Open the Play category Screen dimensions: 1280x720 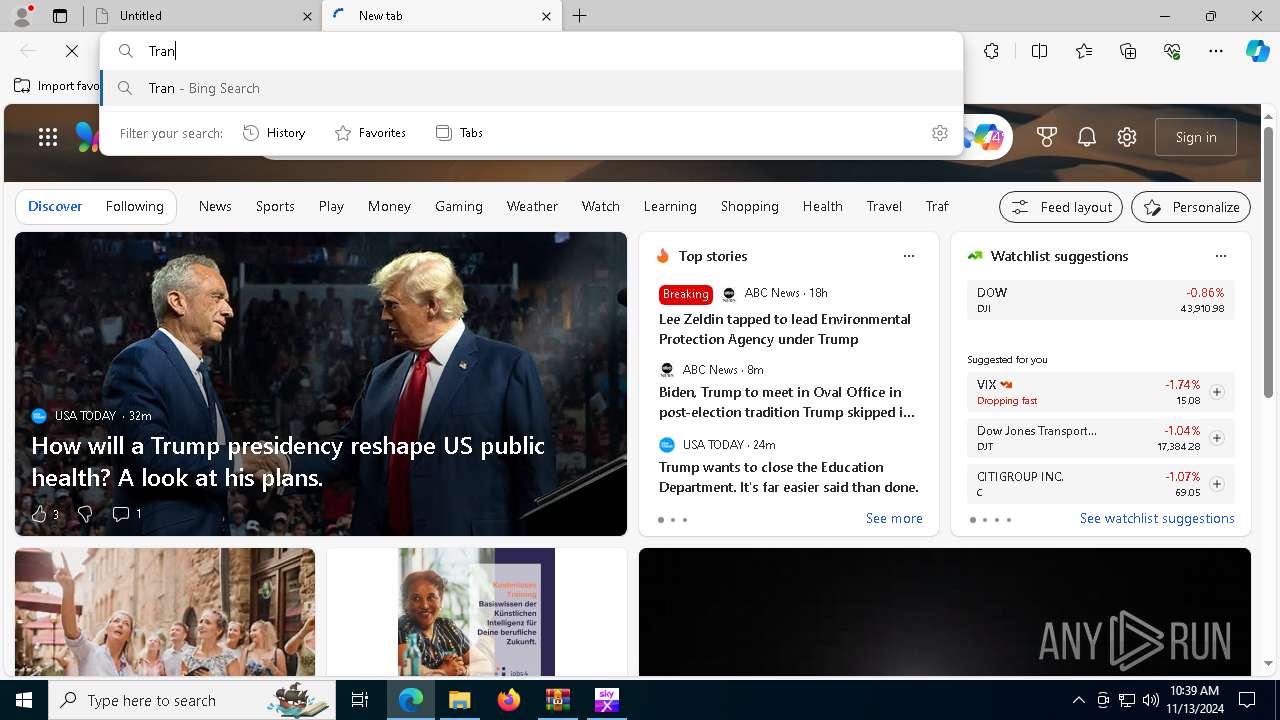click(331, 206)
